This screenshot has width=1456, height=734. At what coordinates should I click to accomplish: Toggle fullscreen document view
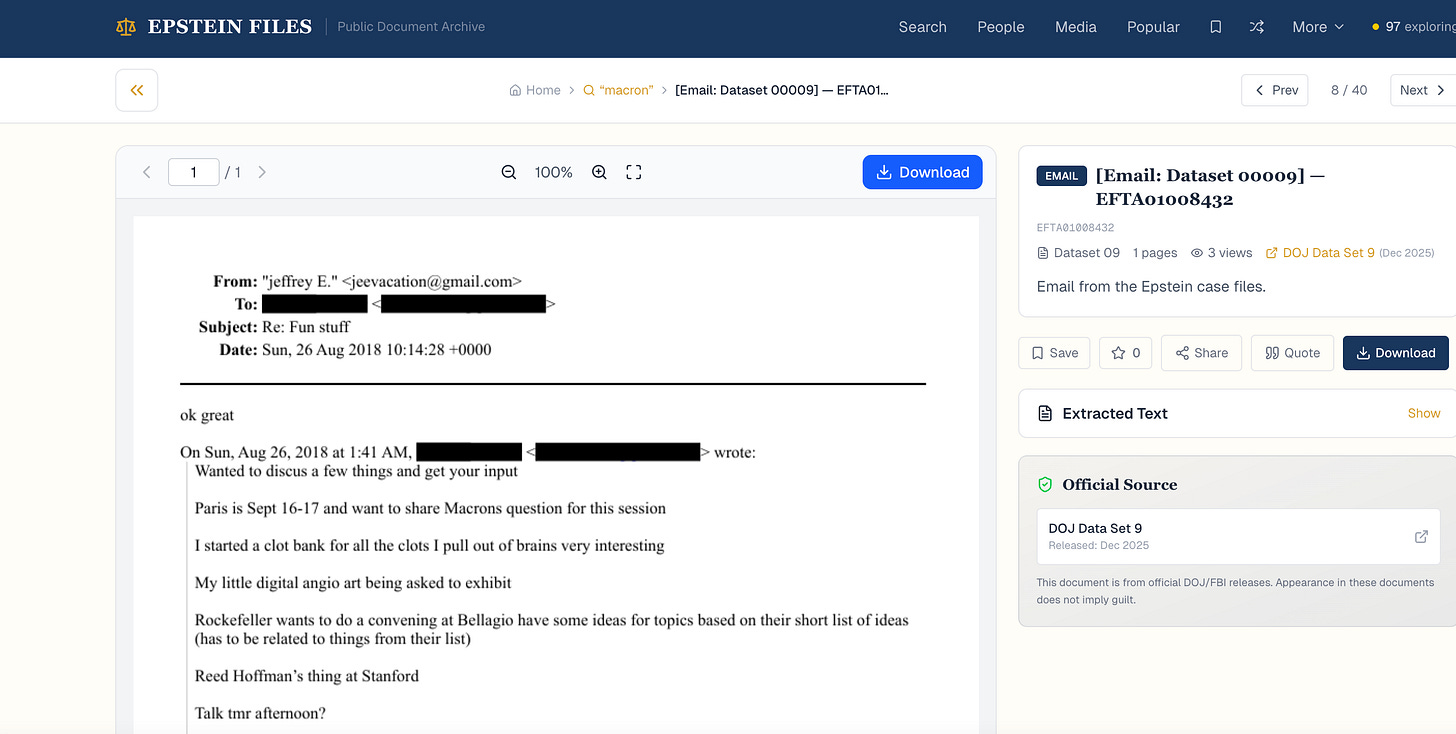633,172
